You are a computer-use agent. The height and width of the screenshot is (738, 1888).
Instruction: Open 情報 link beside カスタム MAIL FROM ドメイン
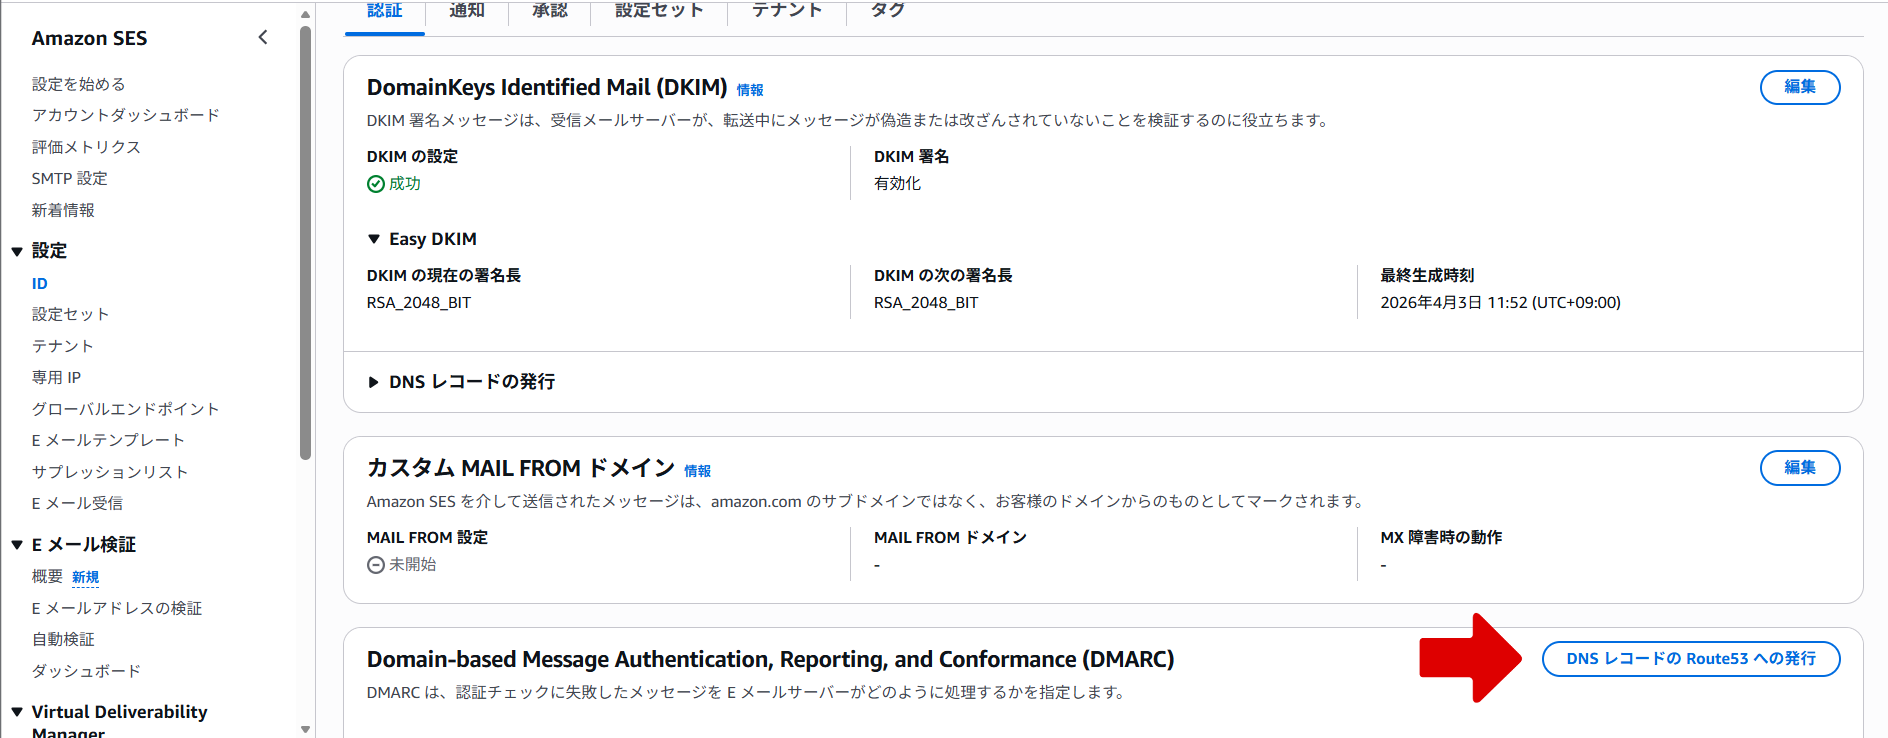697,471
